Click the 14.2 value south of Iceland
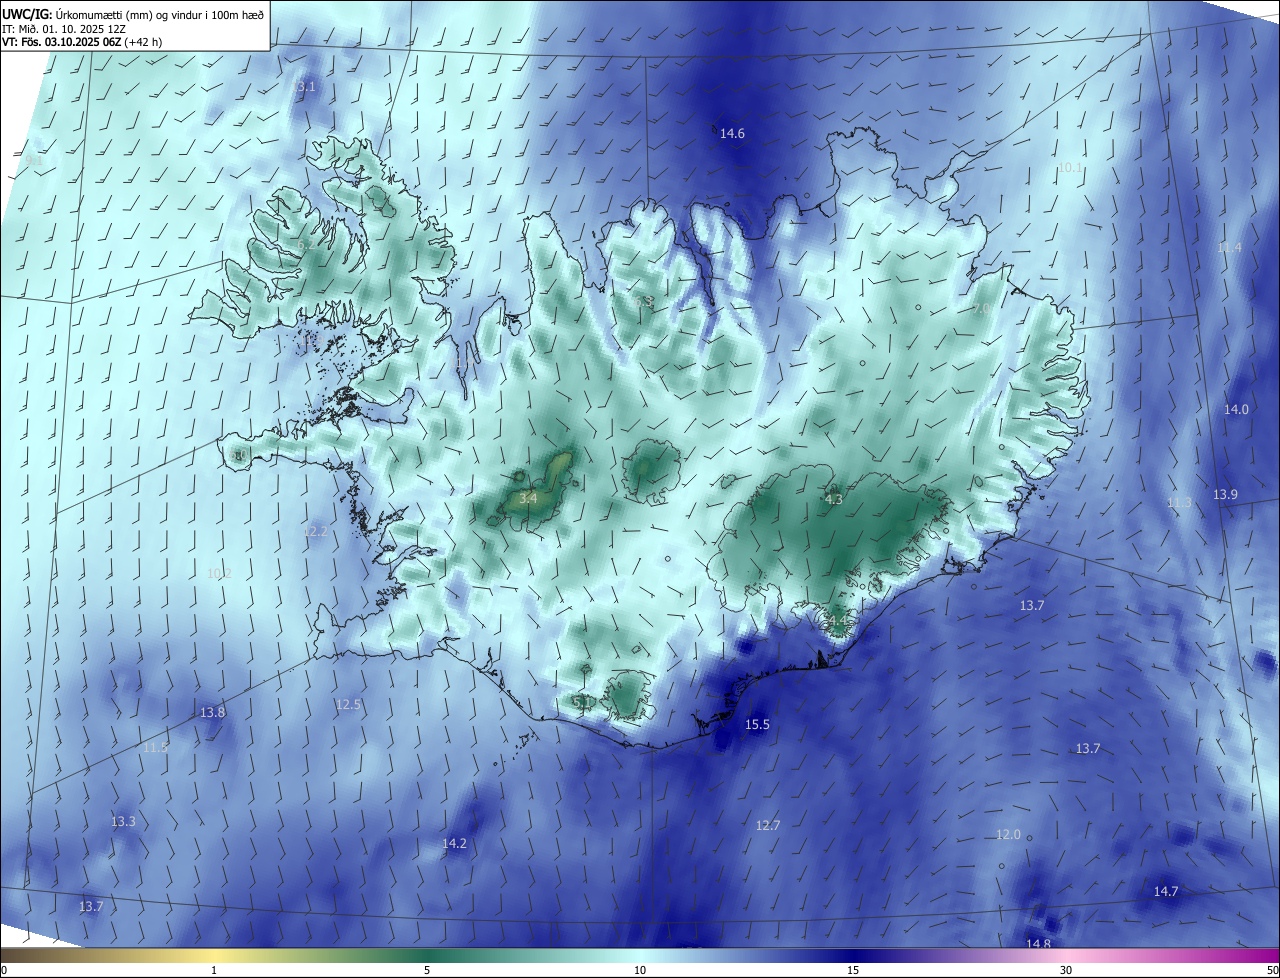The width and height of the screenshot is (1280, 978). pos(454,843)
